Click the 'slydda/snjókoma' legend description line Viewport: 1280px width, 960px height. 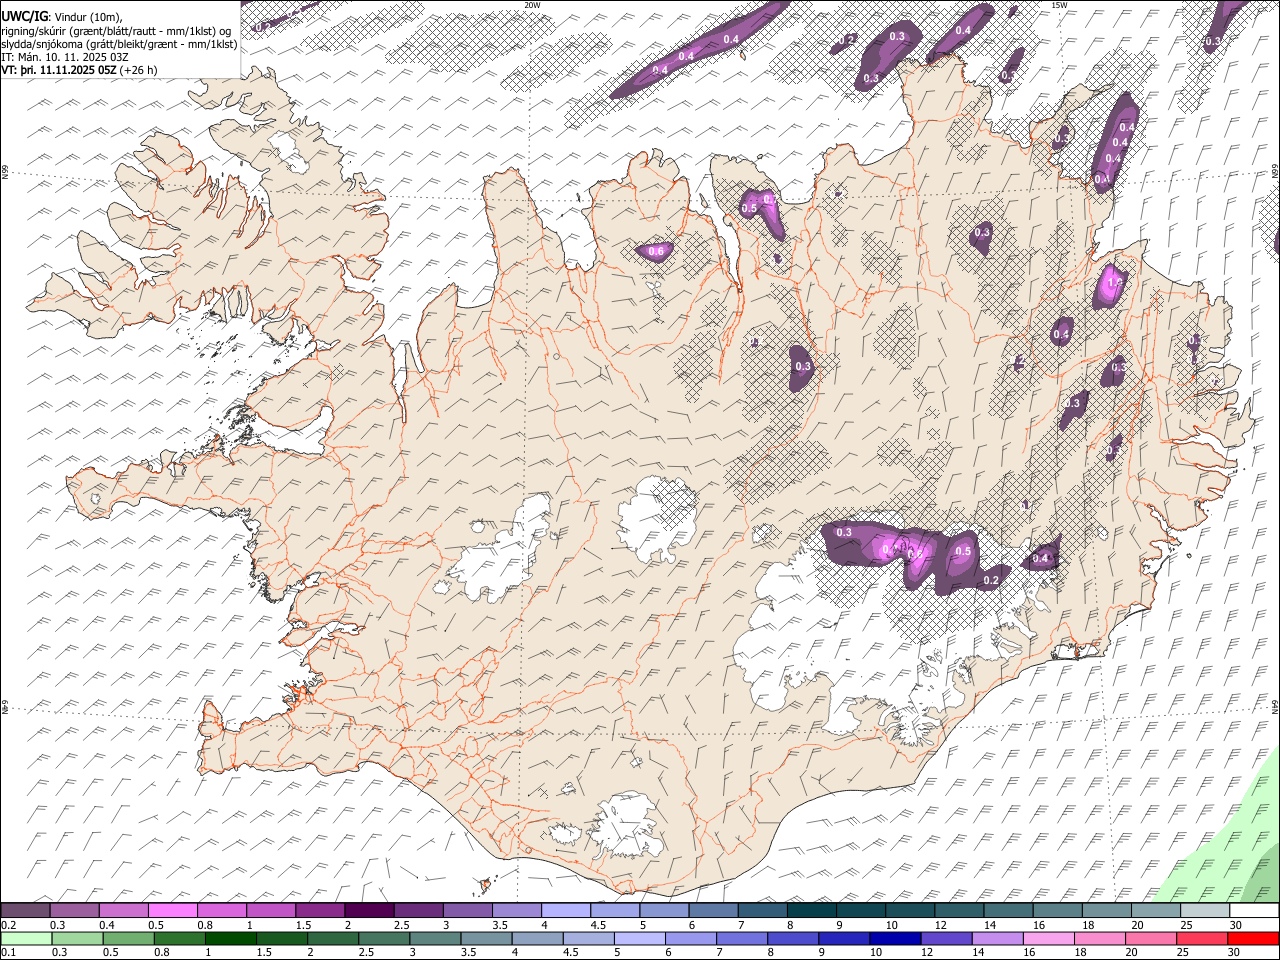[119, 44]
